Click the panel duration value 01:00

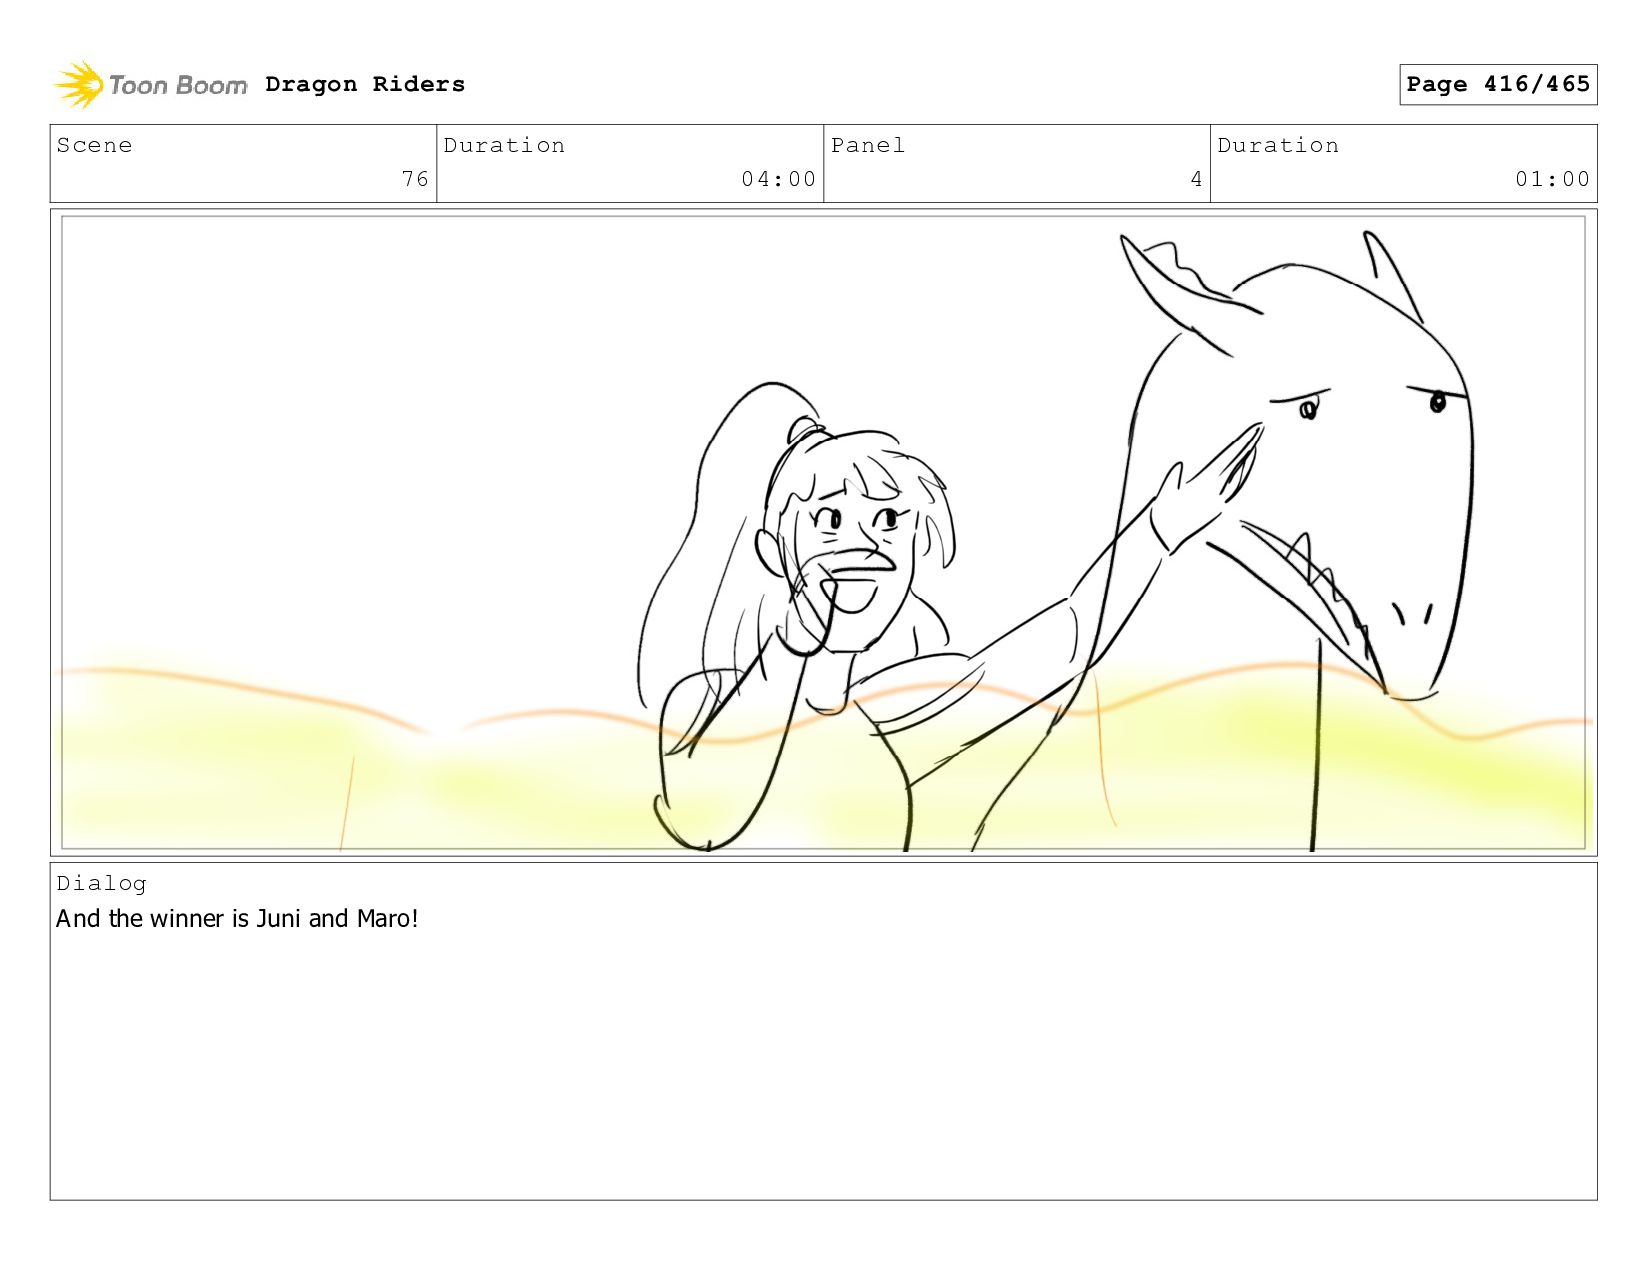click(x=1552, y=180)
